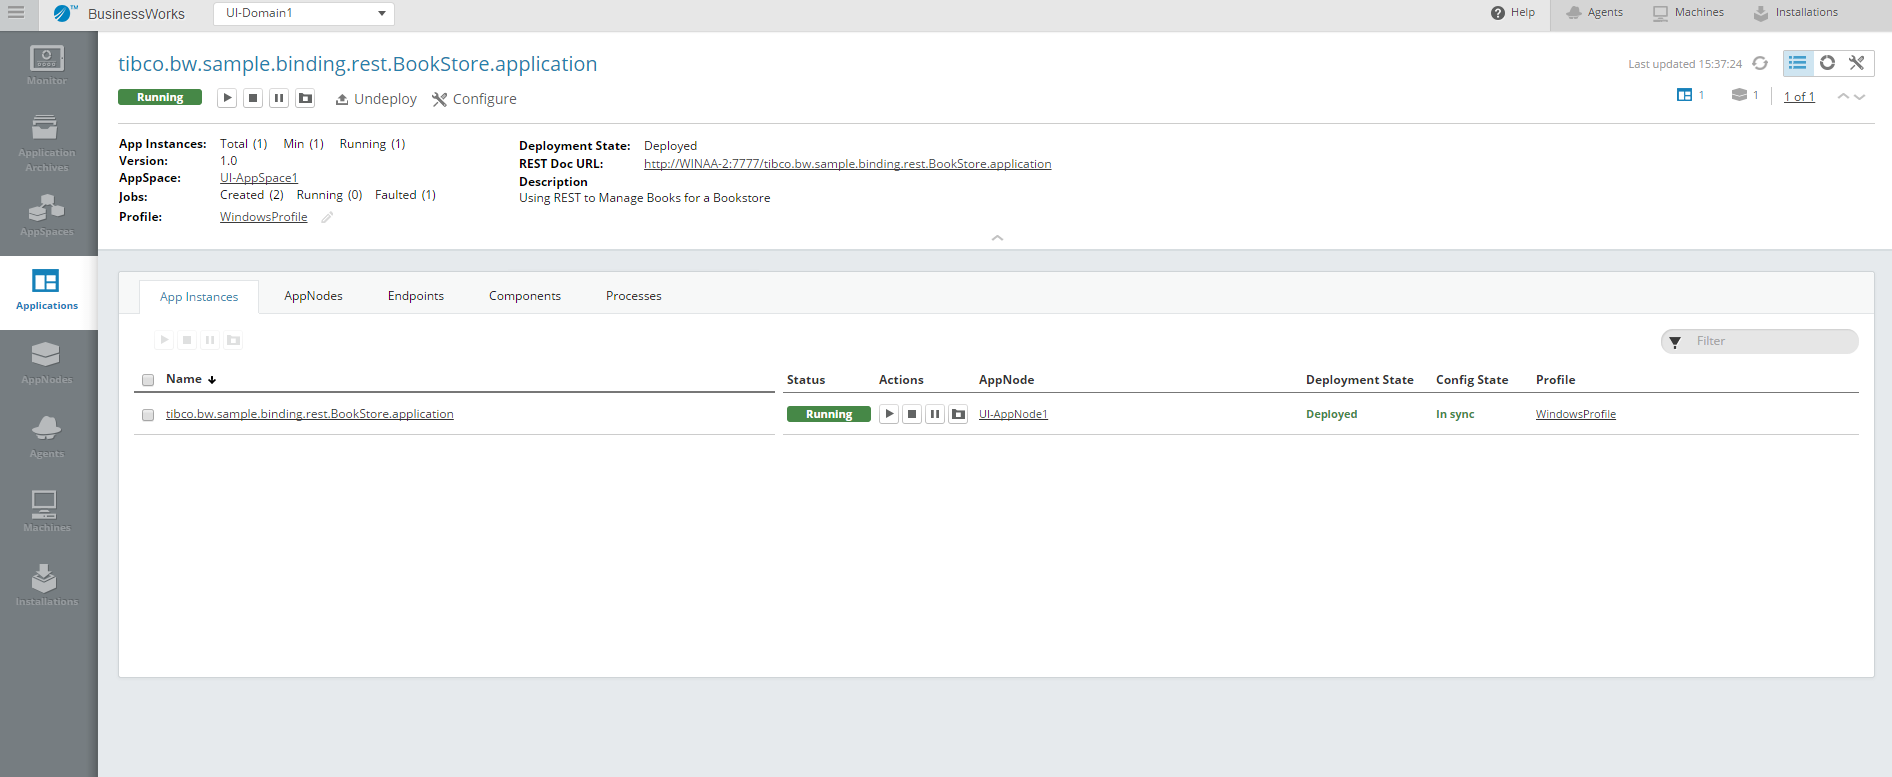
Task: Click the Deployment State column header
Action: (1360, 380)
